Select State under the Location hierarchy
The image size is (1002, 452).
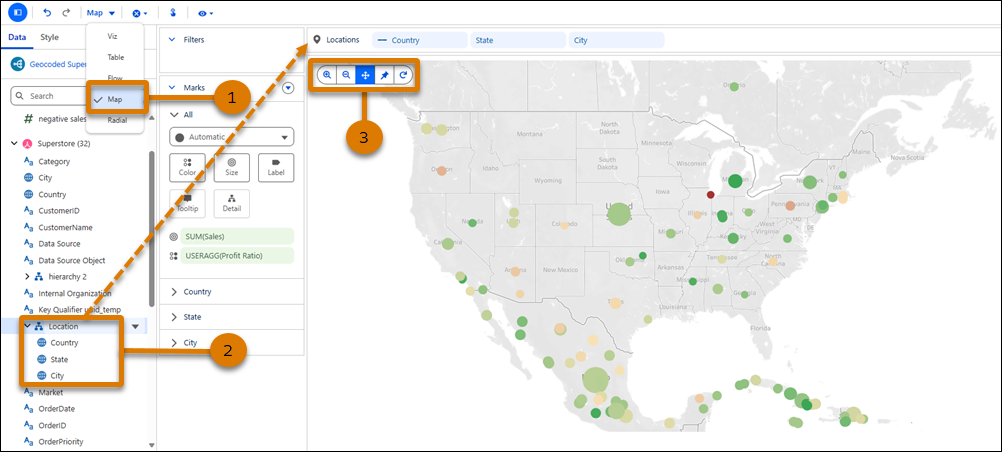(x=59, y=359)
